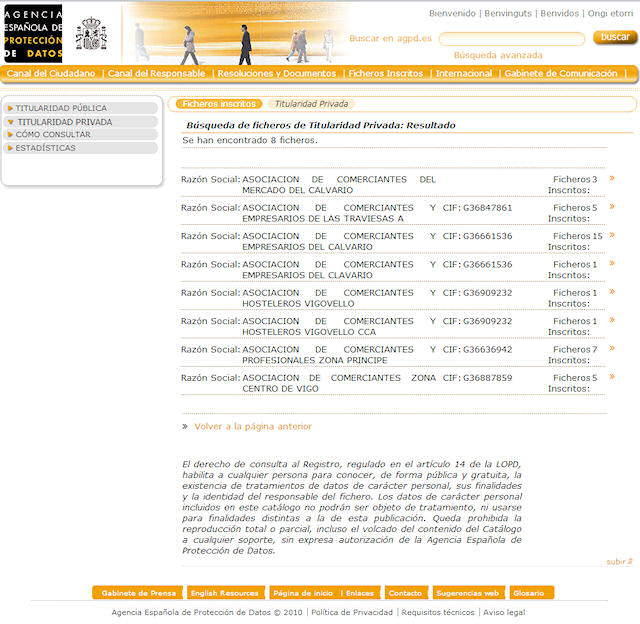Open details arrow for Profesionales Zona Principe row
Viewport: 640px width, 624px height.
point(612,348)
